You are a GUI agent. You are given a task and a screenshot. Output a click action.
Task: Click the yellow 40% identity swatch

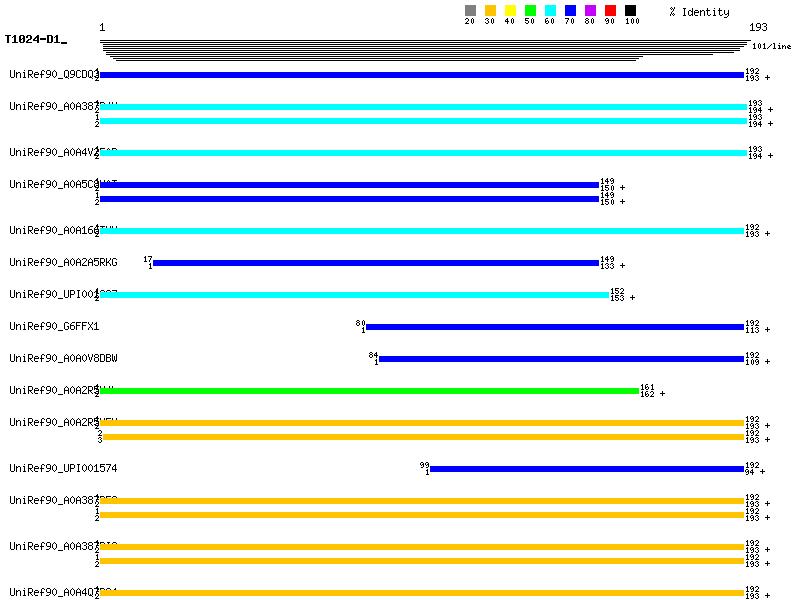coord(510,11)
